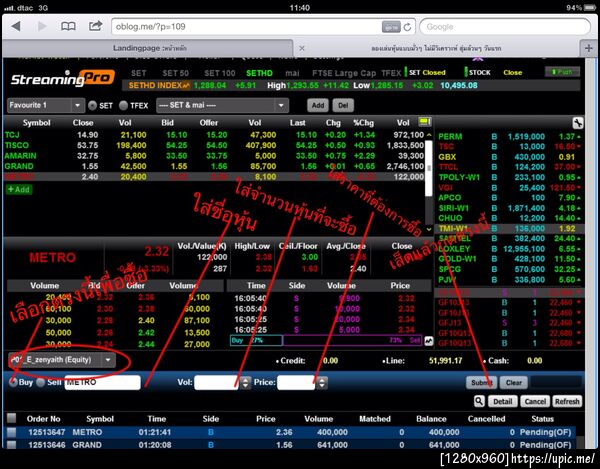
Task: Open the Favourite 1 dropdown
Action: pos(45,105)
